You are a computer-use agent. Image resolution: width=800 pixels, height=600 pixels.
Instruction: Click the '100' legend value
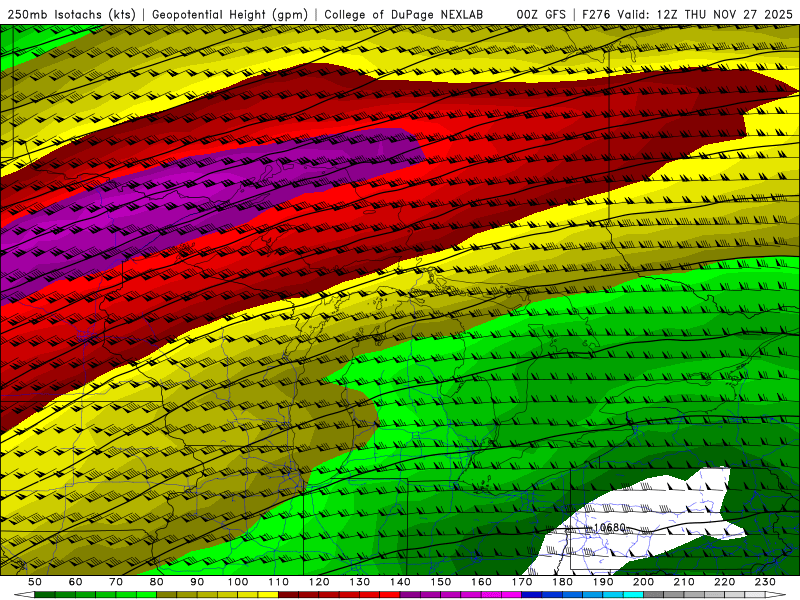point(238,582)
